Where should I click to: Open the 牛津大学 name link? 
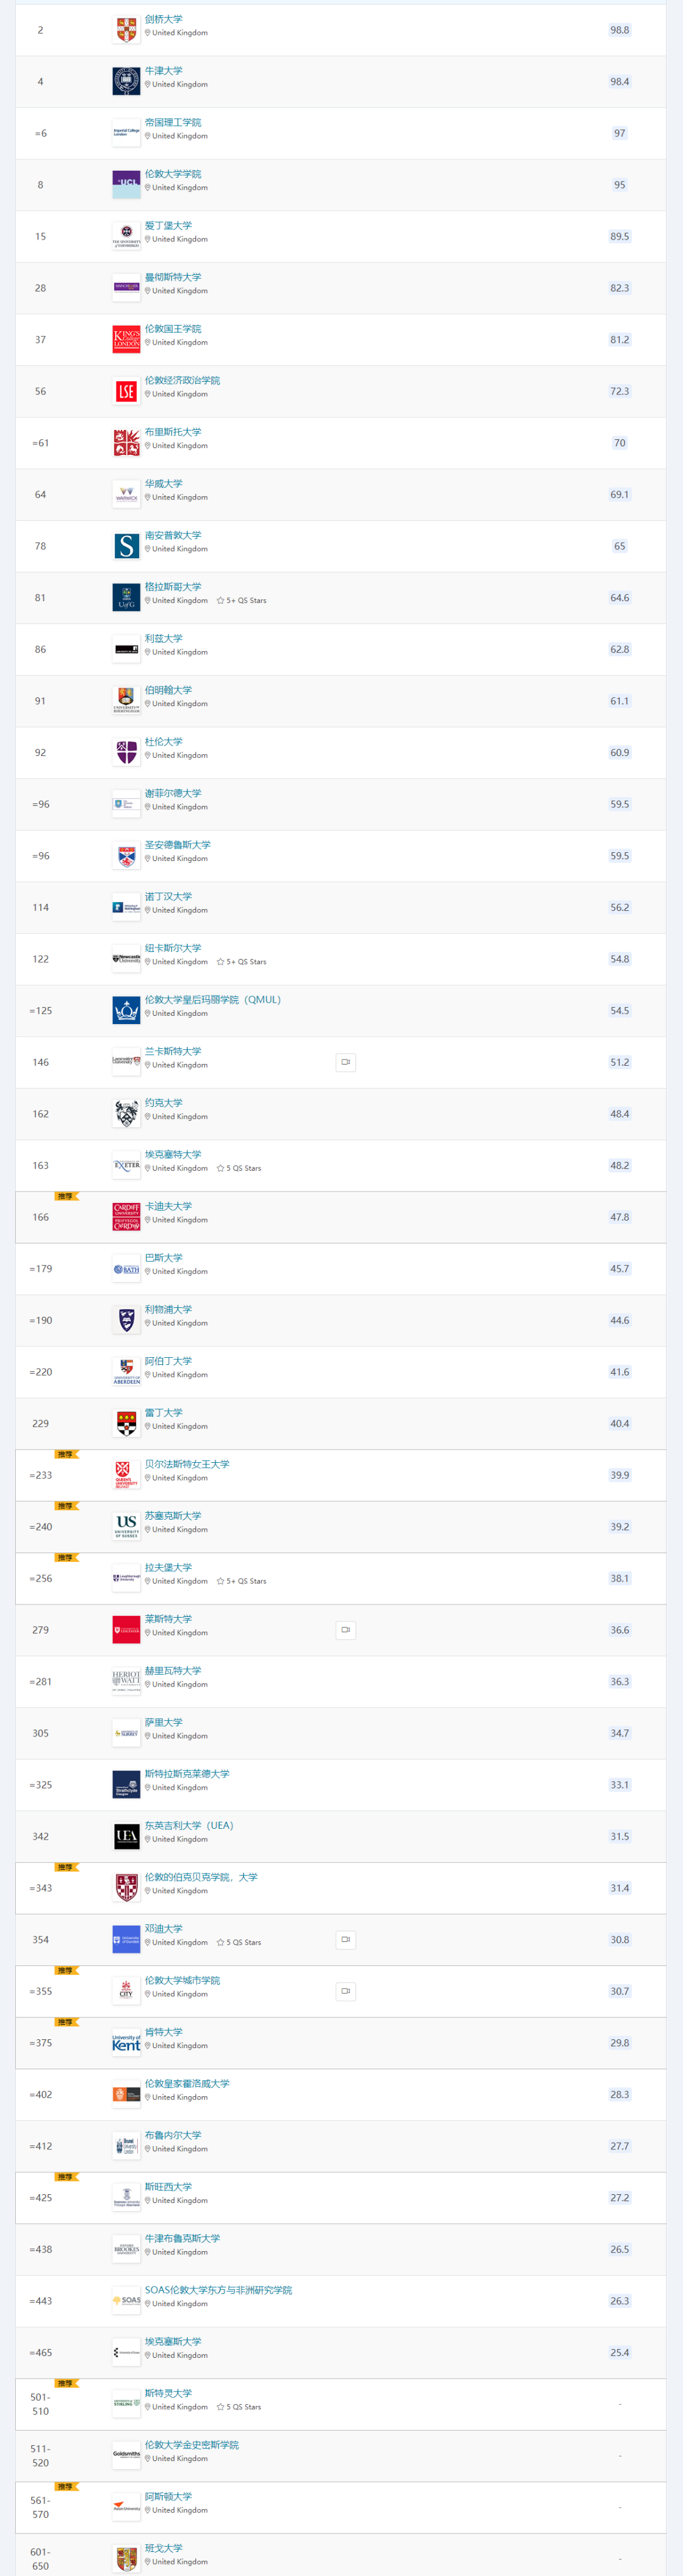(x=163, y=71)
